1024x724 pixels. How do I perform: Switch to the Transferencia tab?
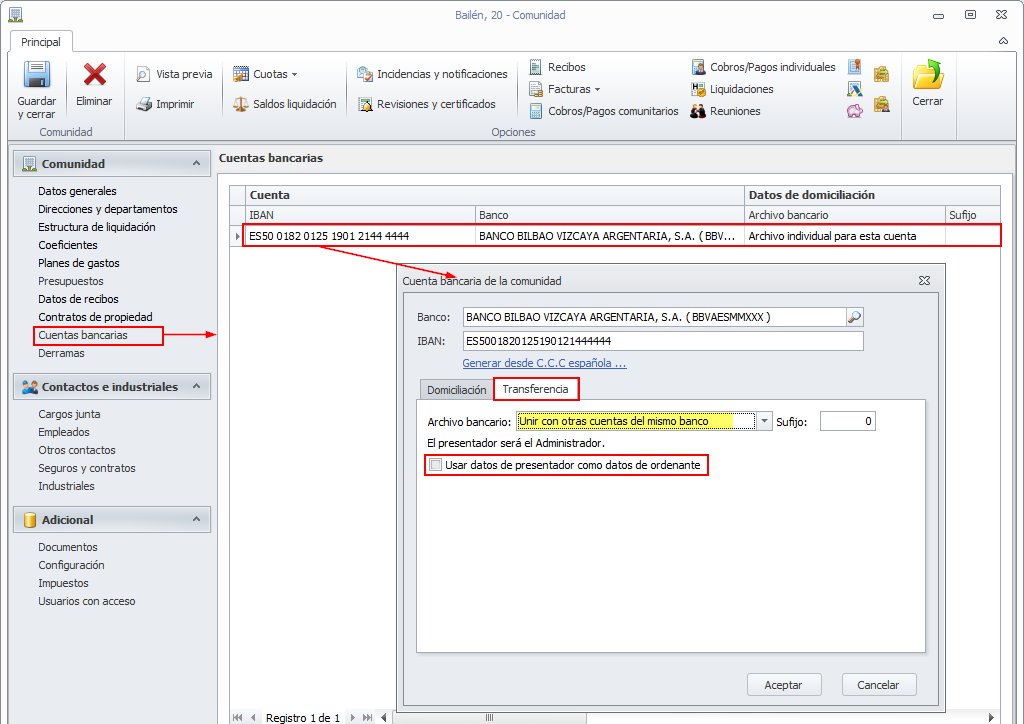[536, 389]
